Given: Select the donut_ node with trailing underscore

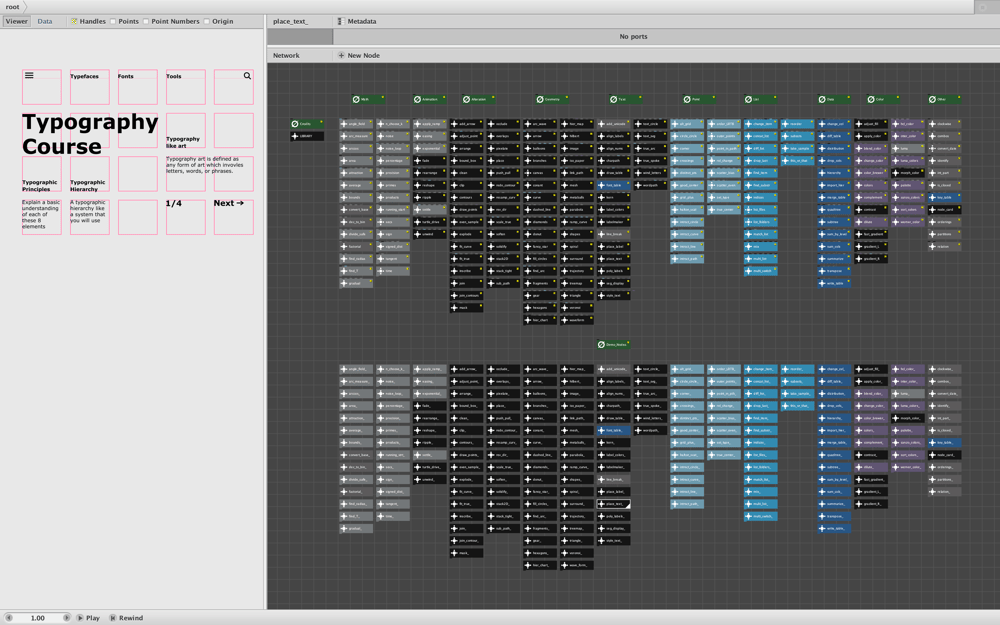Looking at the screenshot, I should [540, 480].
